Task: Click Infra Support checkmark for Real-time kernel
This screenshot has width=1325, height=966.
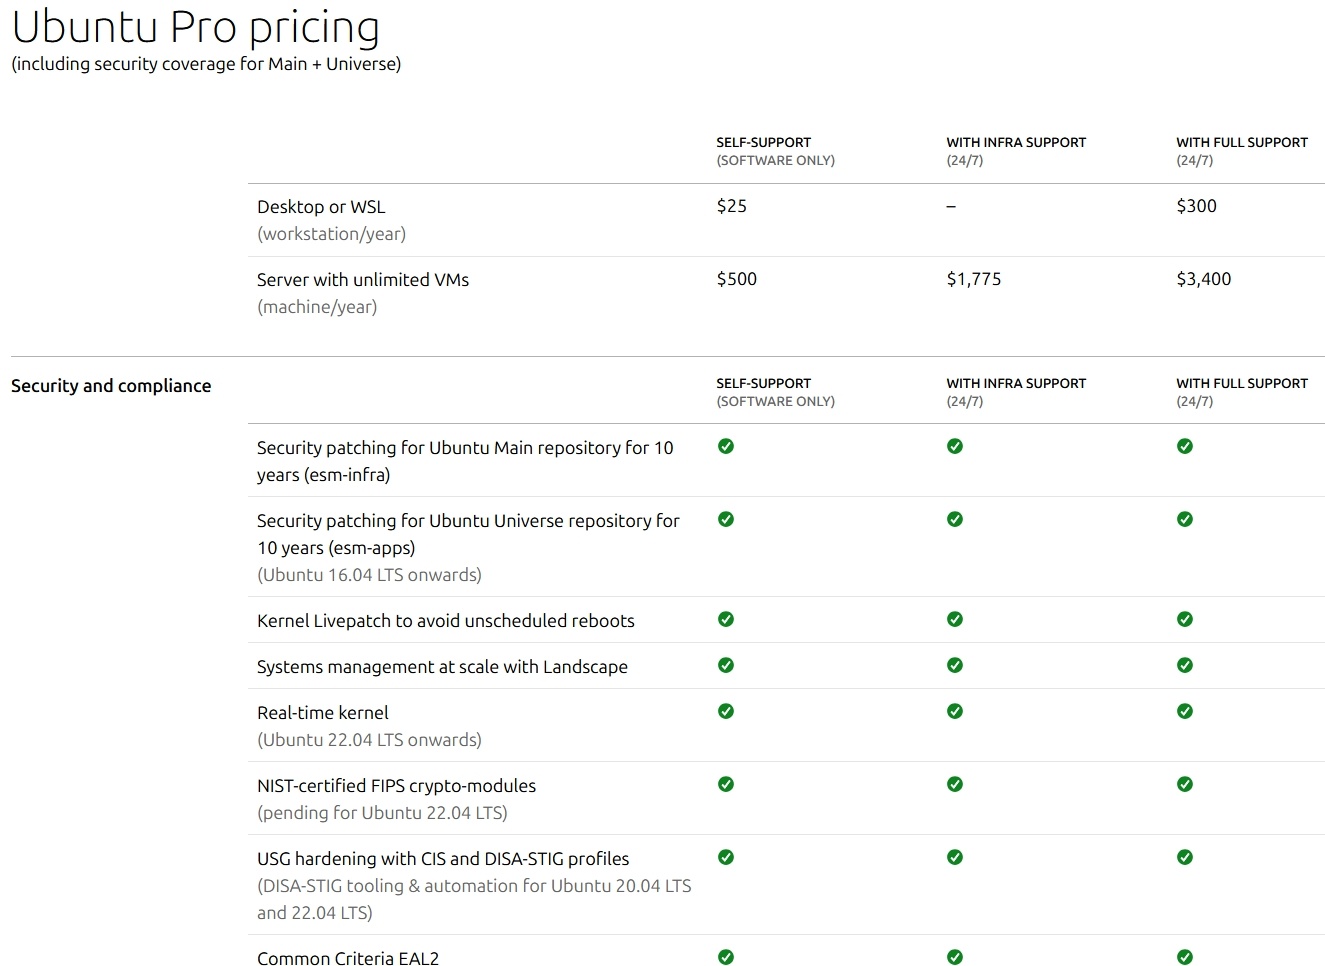Action: (x=955, y=711)
